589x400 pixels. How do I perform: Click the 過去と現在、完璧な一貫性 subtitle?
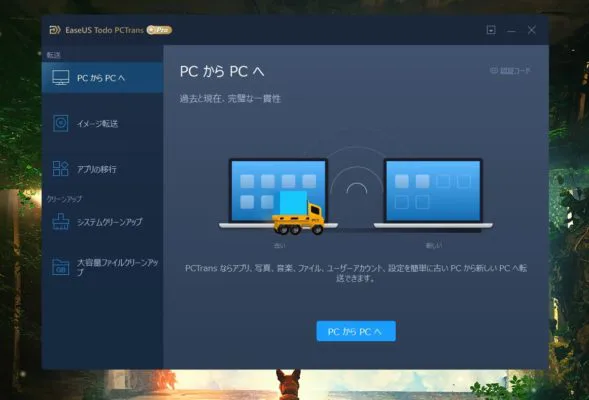(230, 99)
